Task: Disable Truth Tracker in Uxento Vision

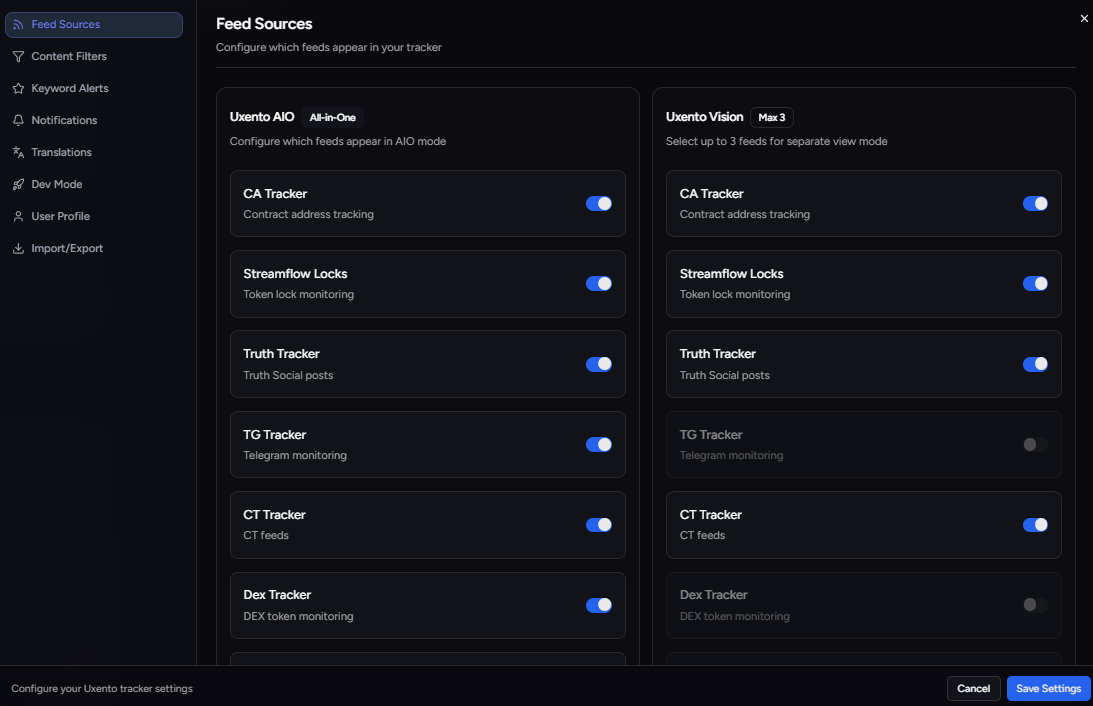Action: 1034,364
